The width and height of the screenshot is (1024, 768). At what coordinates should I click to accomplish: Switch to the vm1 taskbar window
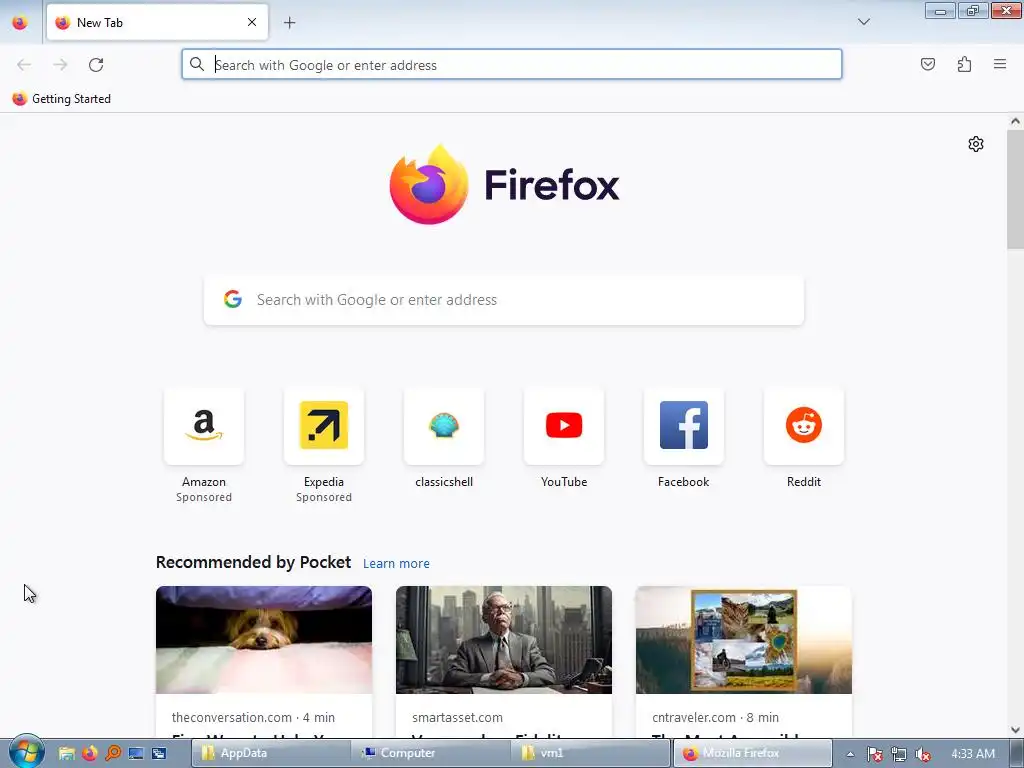[x=592, y=753]
